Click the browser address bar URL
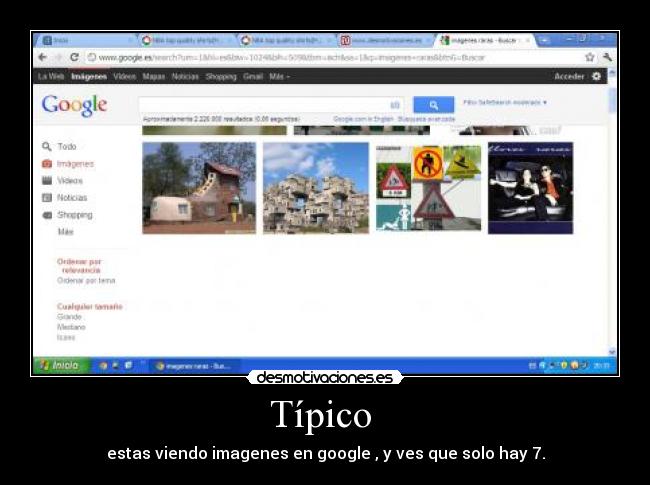Image resolution: width=650 pixels, height=485 pixels. pos(291,57)
